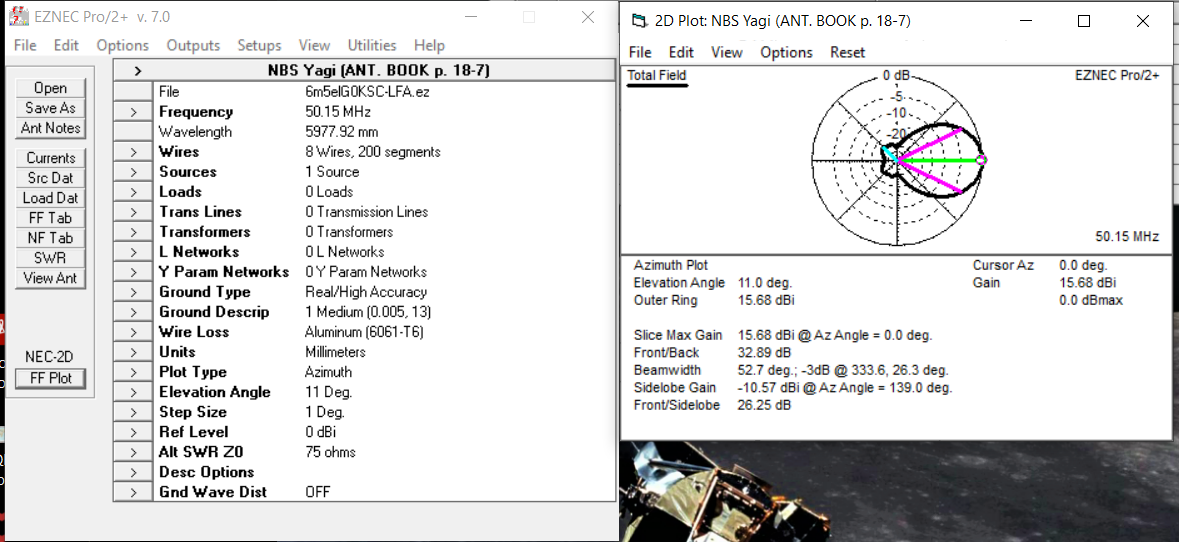Click the View Ant button
This screenshot has width=1179, height=542.
[50, 278]
